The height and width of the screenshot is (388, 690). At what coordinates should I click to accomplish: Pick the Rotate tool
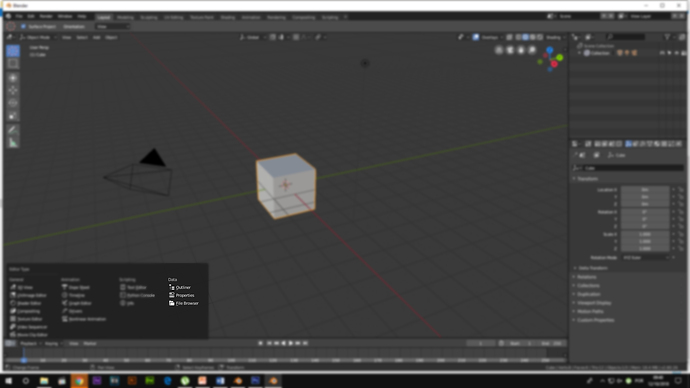[x=13, y=103]
